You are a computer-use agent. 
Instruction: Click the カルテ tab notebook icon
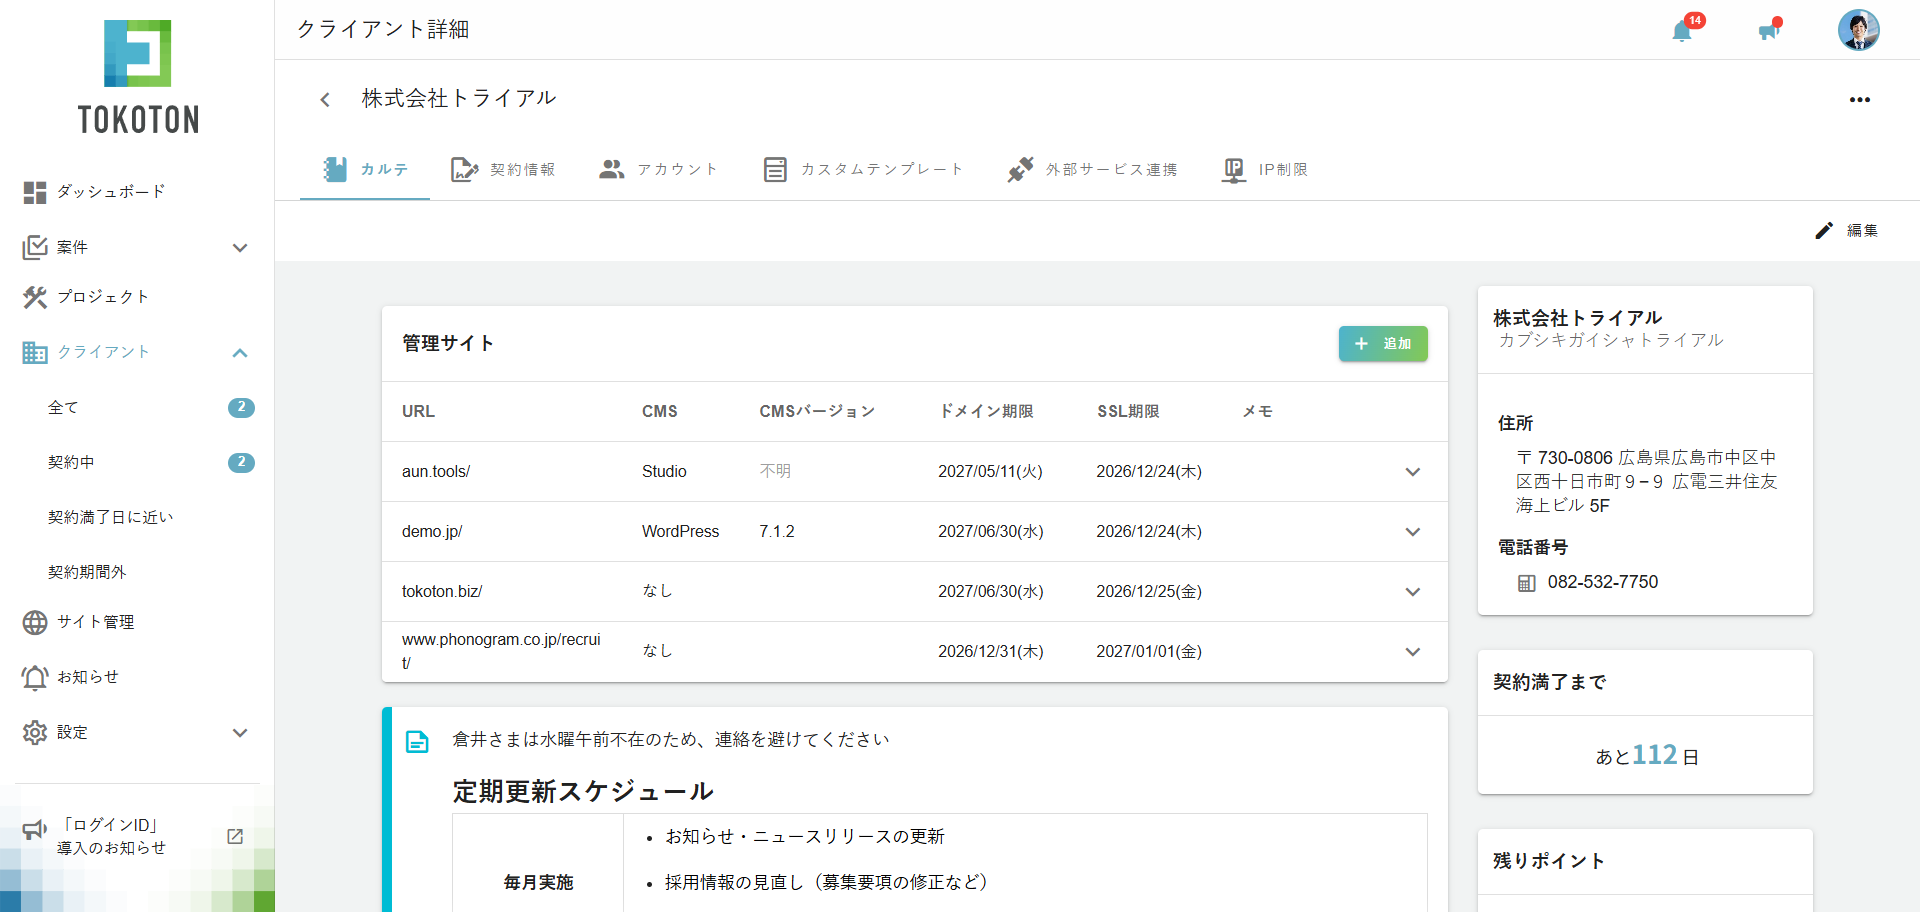pos(335,169)
